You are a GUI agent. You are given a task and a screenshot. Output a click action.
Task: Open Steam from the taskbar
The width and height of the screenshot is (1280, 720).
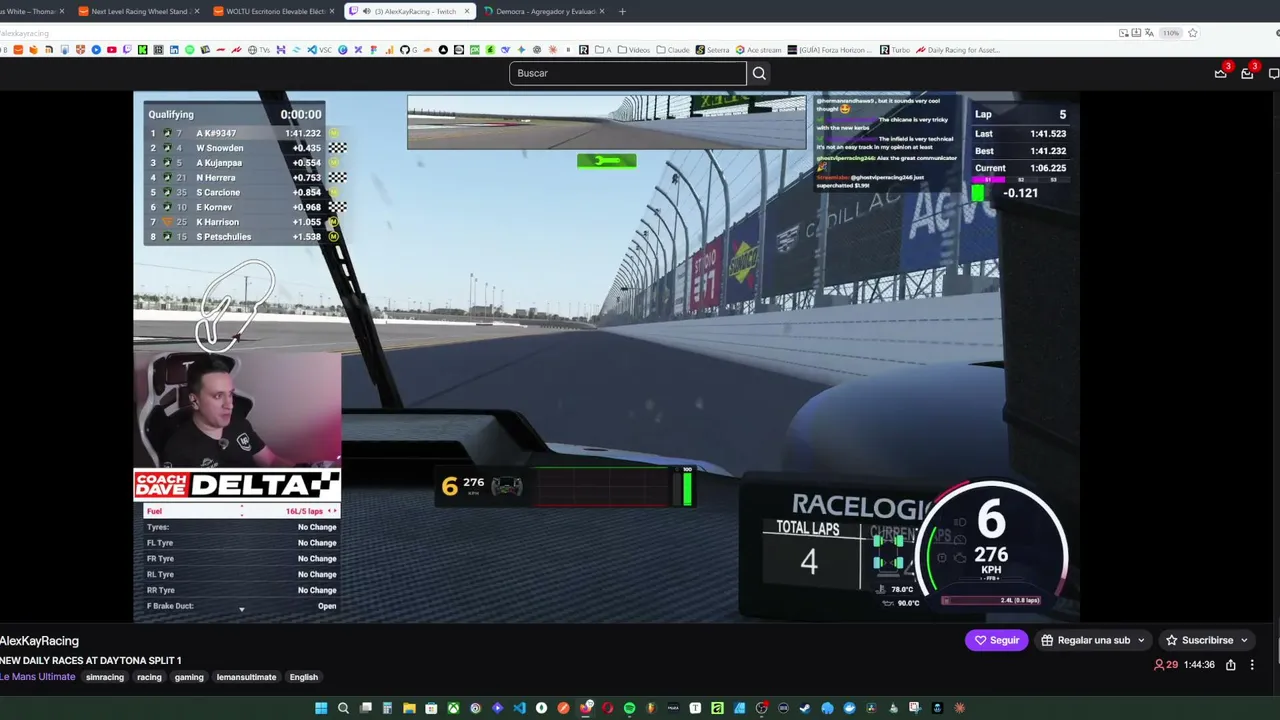(x=805, y=708)
